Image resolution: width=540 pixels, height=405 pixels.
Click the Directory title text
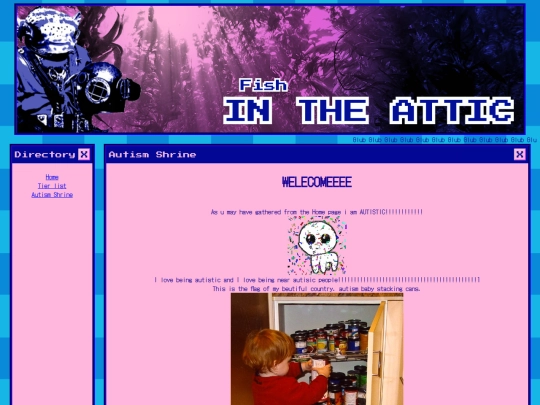[x=45, y=155]
